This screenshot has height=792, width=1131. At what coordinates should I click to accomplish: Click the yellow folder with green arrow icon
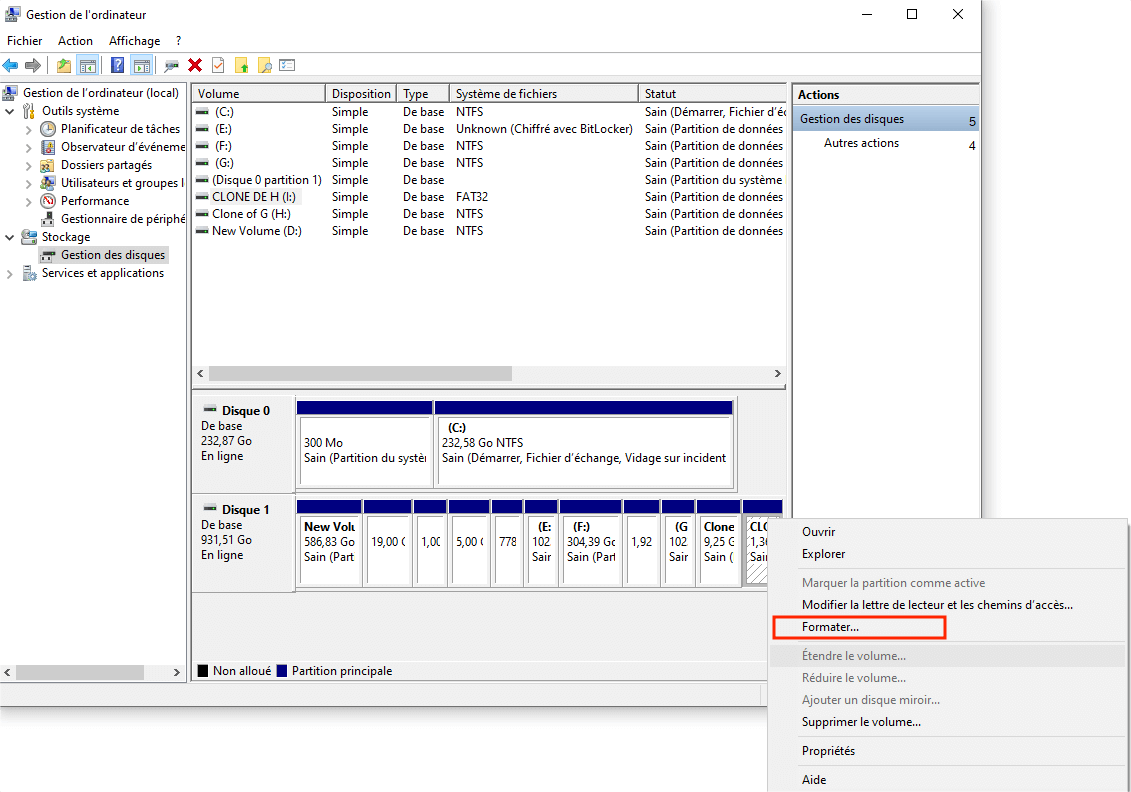pos(241,65)
